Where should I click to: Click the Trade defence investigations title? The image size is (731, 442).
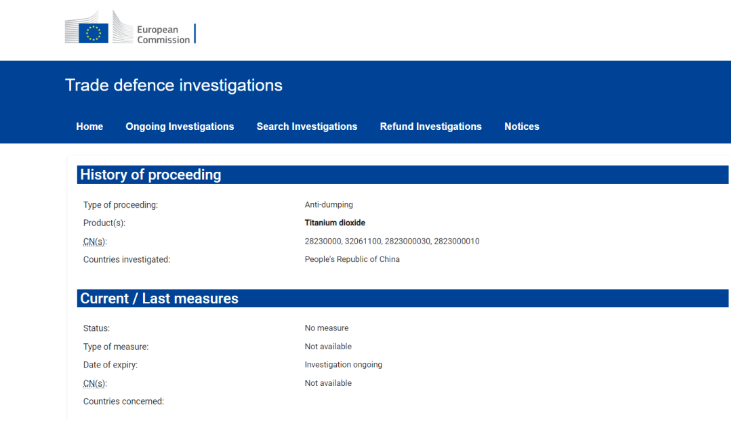173,85
